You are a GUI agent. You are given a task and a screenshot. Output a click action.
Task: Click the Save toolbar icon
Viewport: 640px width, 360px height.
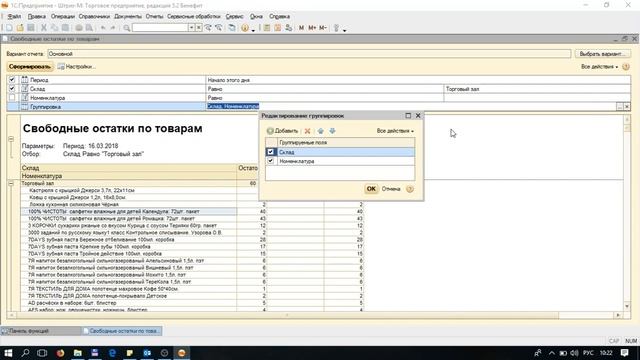[31, 28]
